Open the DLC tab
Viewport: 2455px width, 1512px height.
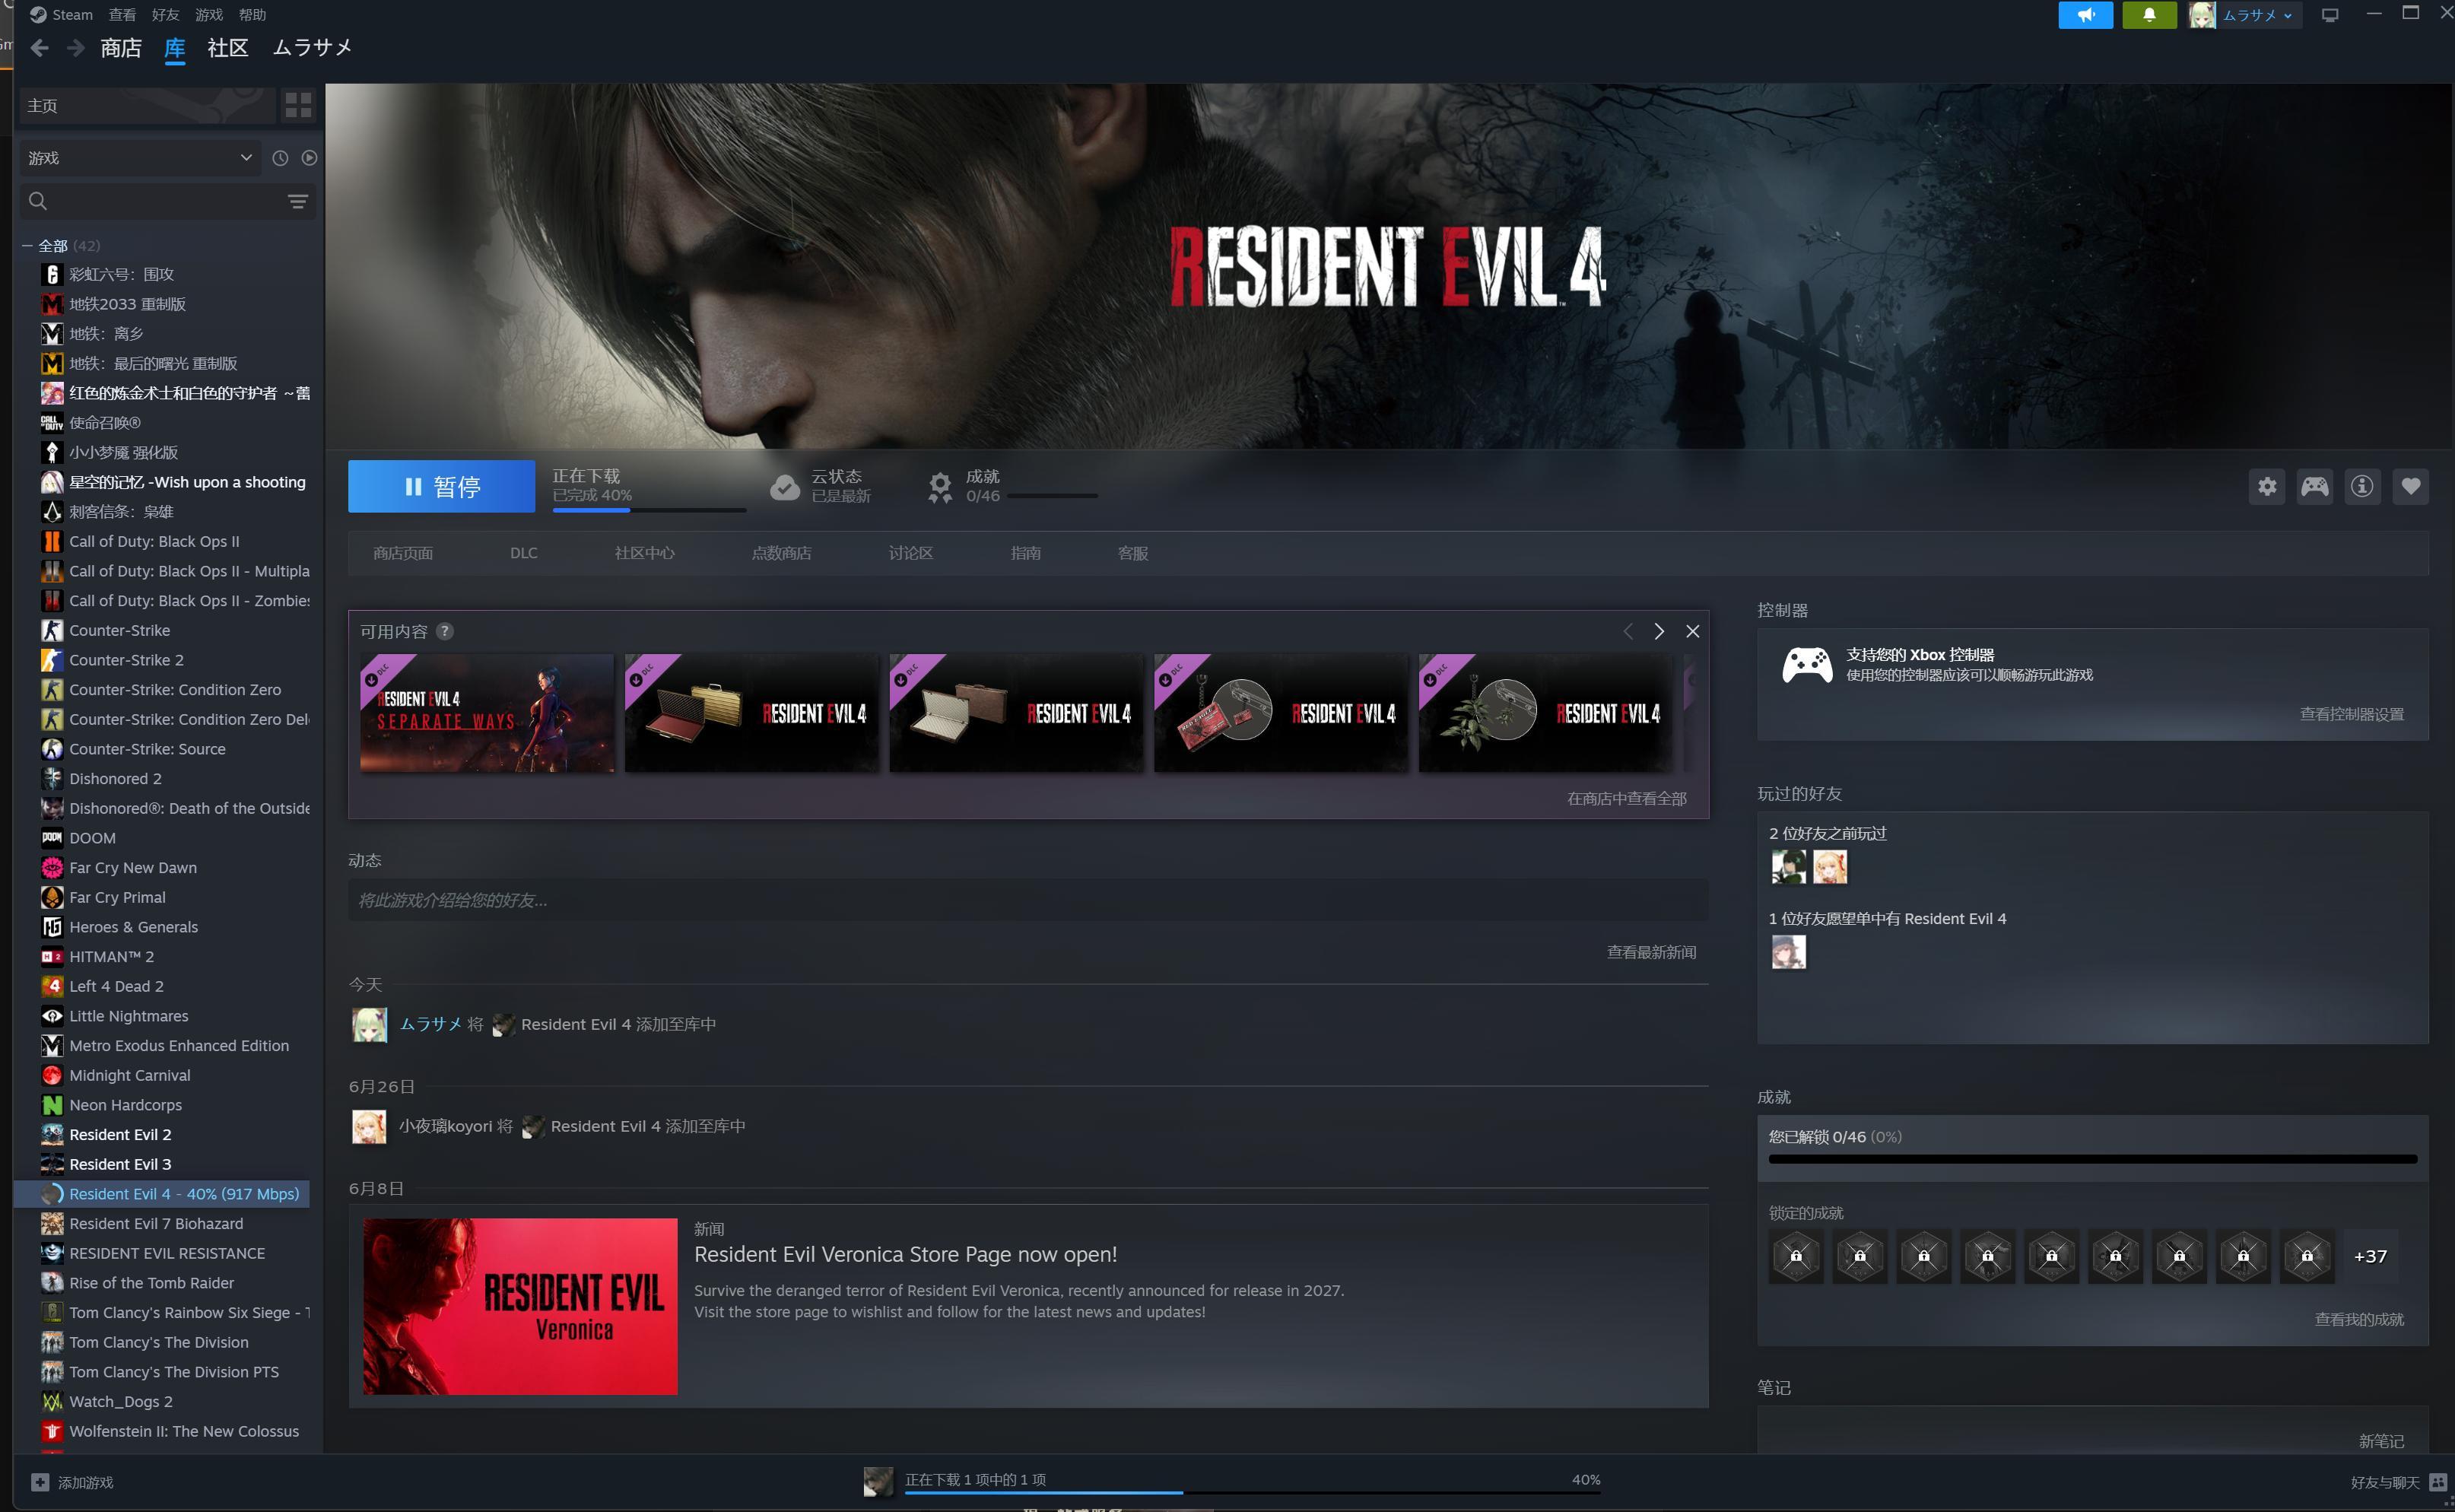tap(523, 553)
